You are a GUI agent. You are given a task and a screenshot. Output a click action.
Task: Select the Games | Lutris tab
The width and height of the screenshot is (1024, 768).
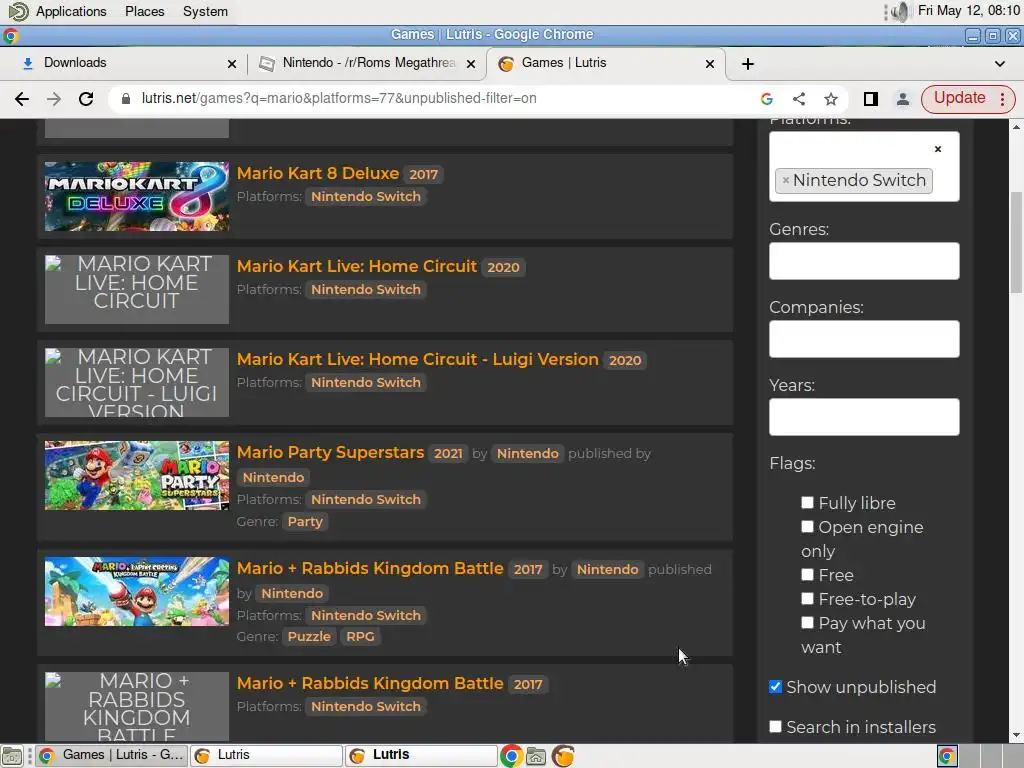pyautogui.click(x=605, y=63)
